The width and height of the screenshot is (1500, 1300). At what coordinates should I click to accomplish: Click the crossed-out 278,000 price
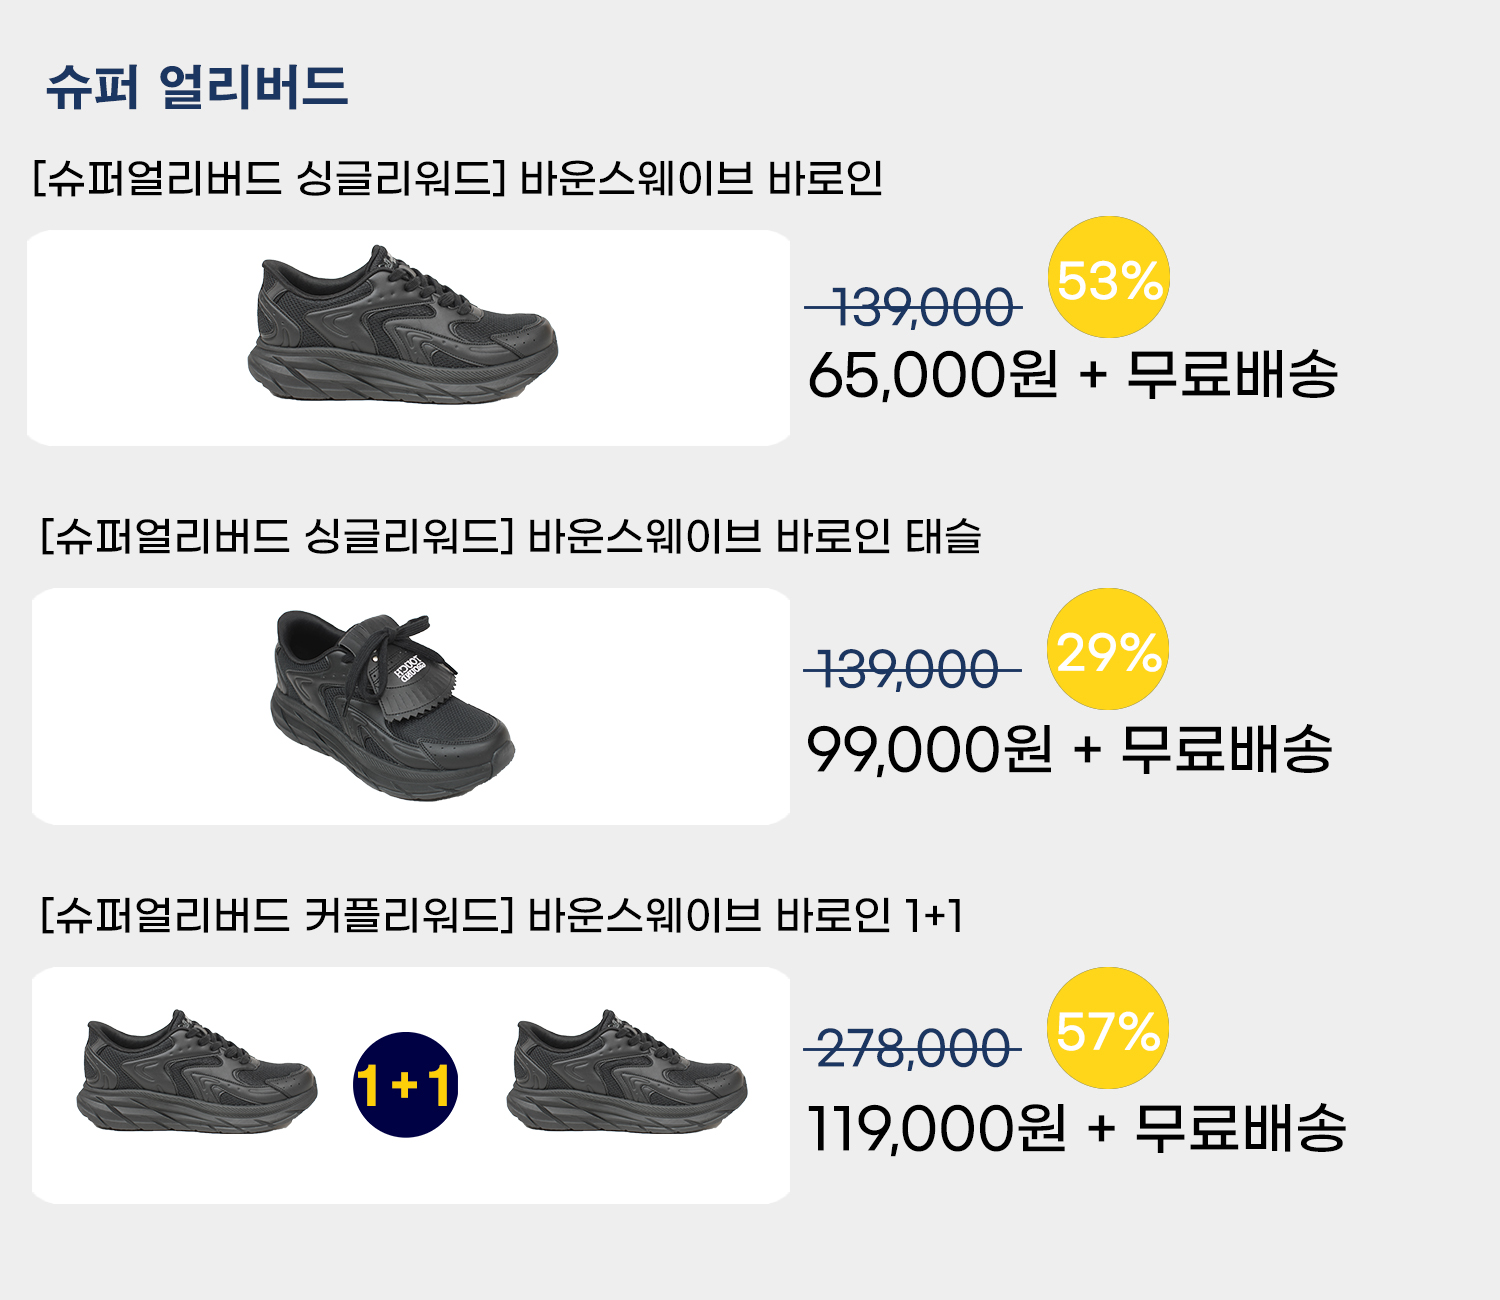point(912,1049)
